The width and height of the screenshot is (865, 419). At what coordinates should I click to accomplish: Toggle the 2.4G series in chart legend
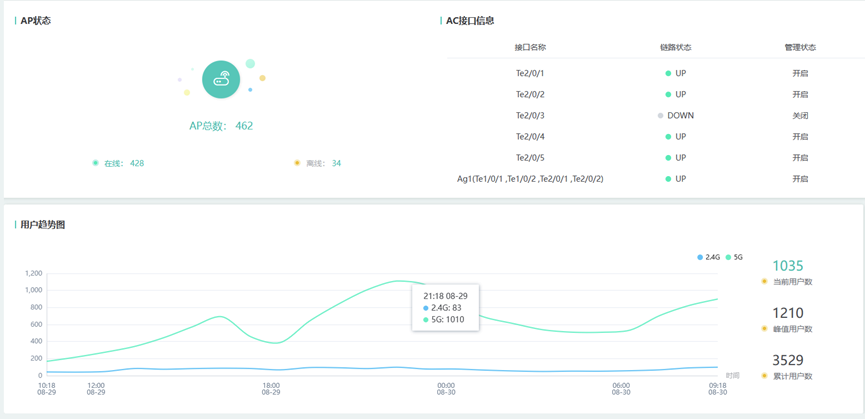coord(709,257)
